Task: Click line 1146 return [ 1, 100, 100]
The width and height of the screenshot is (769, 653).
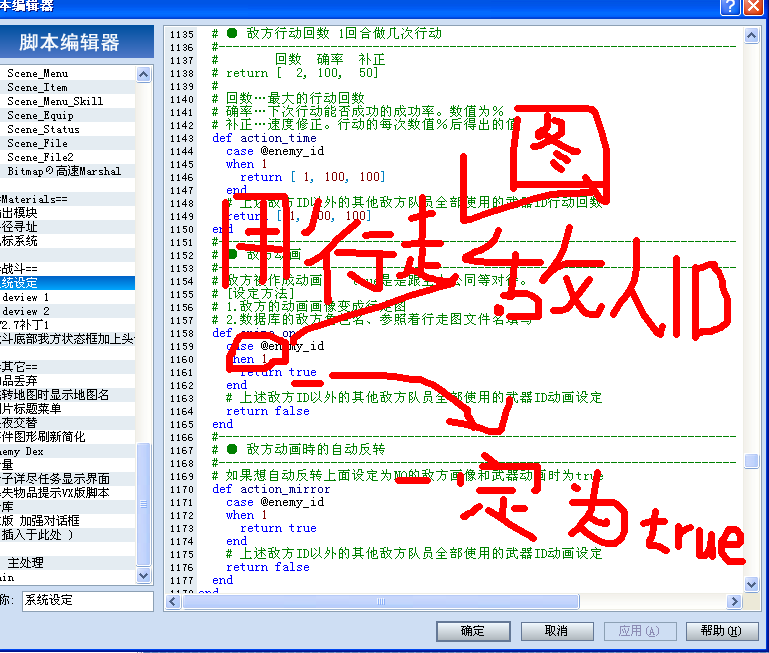Action: pyautogui.click(x=313, y=177)
